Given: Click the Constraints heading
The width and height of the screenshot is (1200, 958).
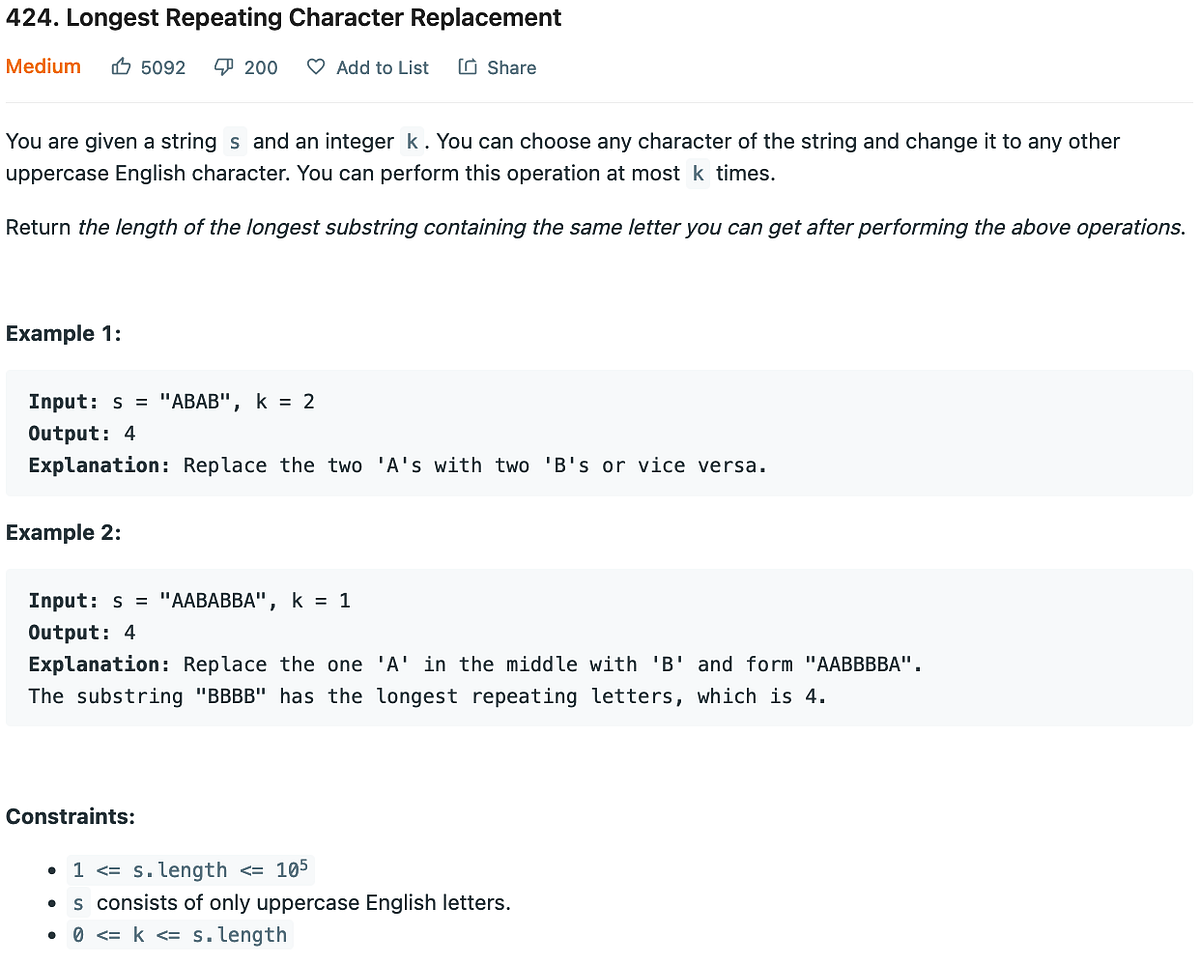Looking at the screenshot, I should click(x=70, y=816).
